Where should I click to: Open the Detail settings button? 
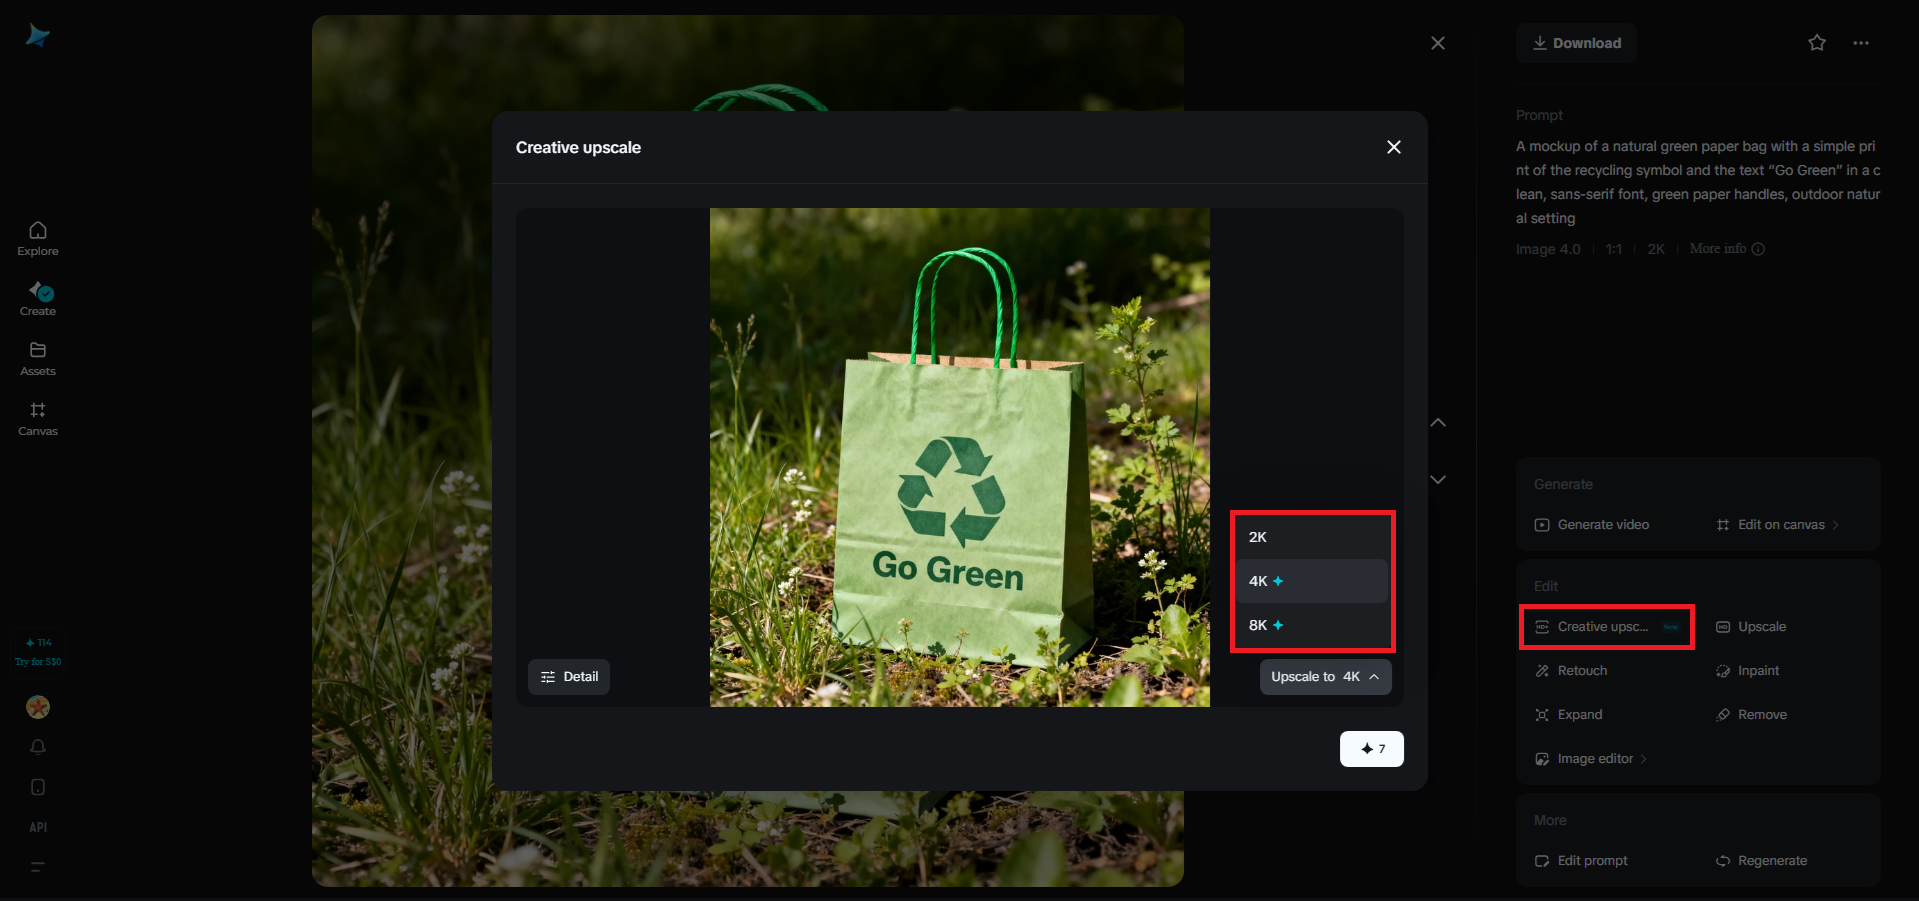[x=569, y=677]
